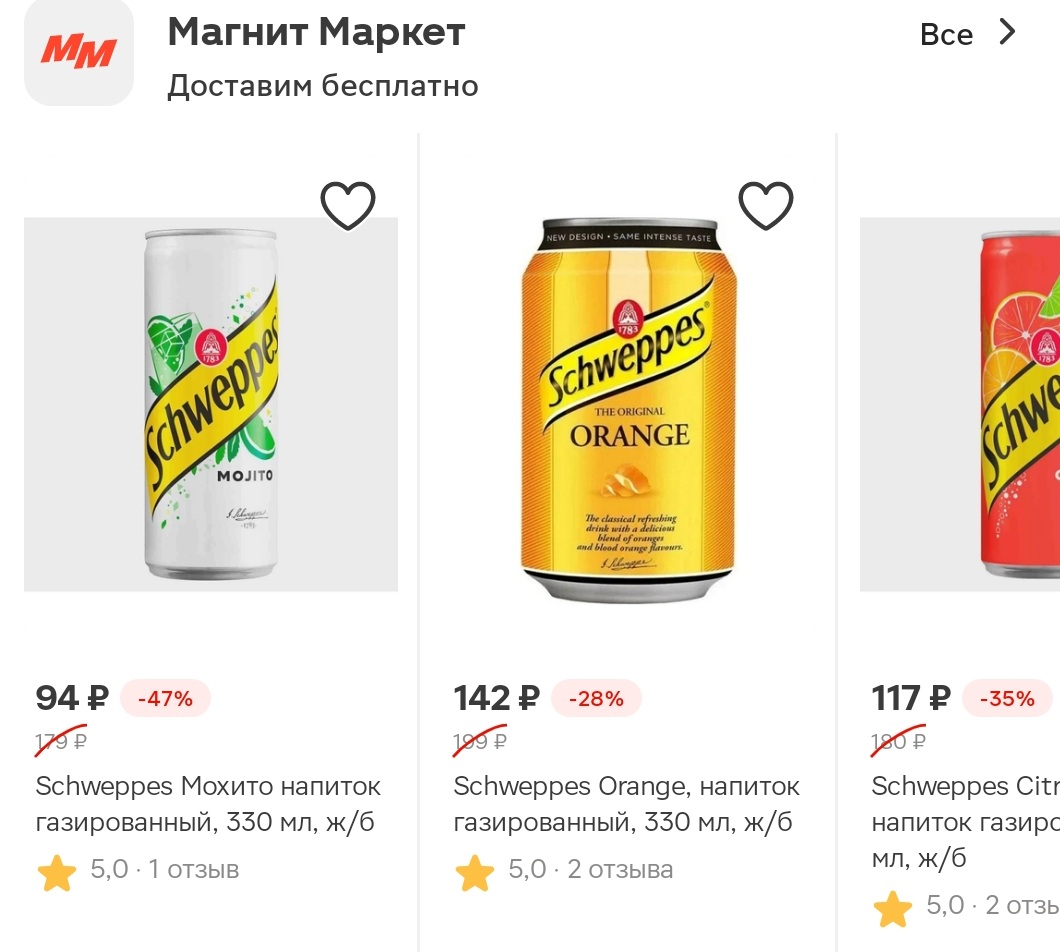Favorite the Schweppes Orange can

pos(765,205)
